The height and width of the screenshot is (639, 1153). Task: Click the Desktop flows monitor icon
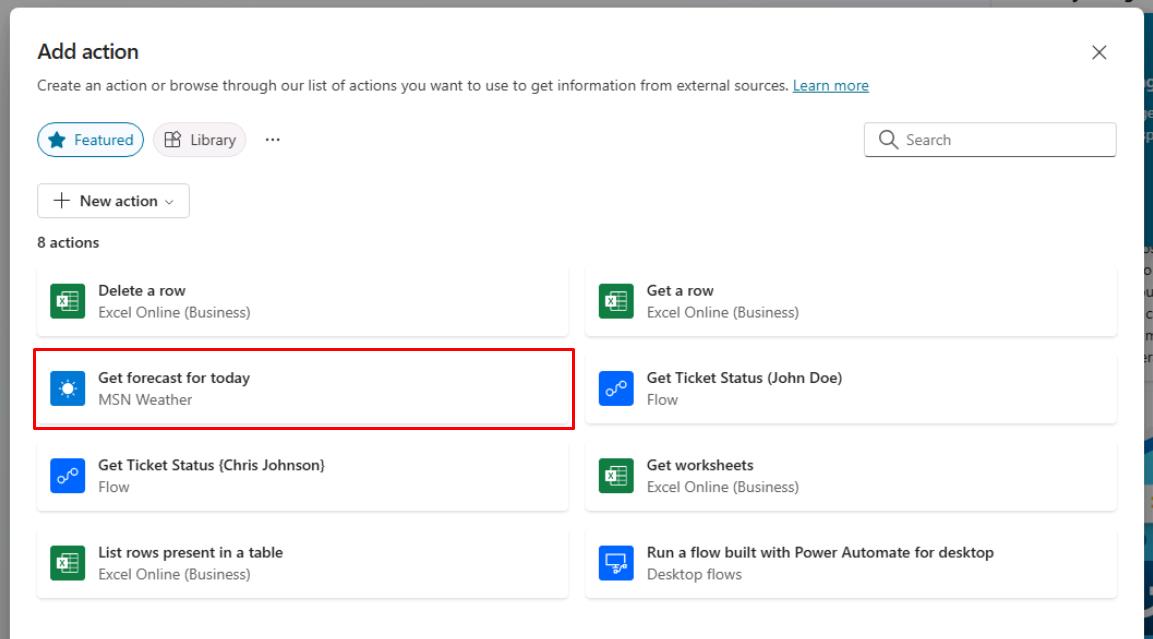[x=616, y=562]
